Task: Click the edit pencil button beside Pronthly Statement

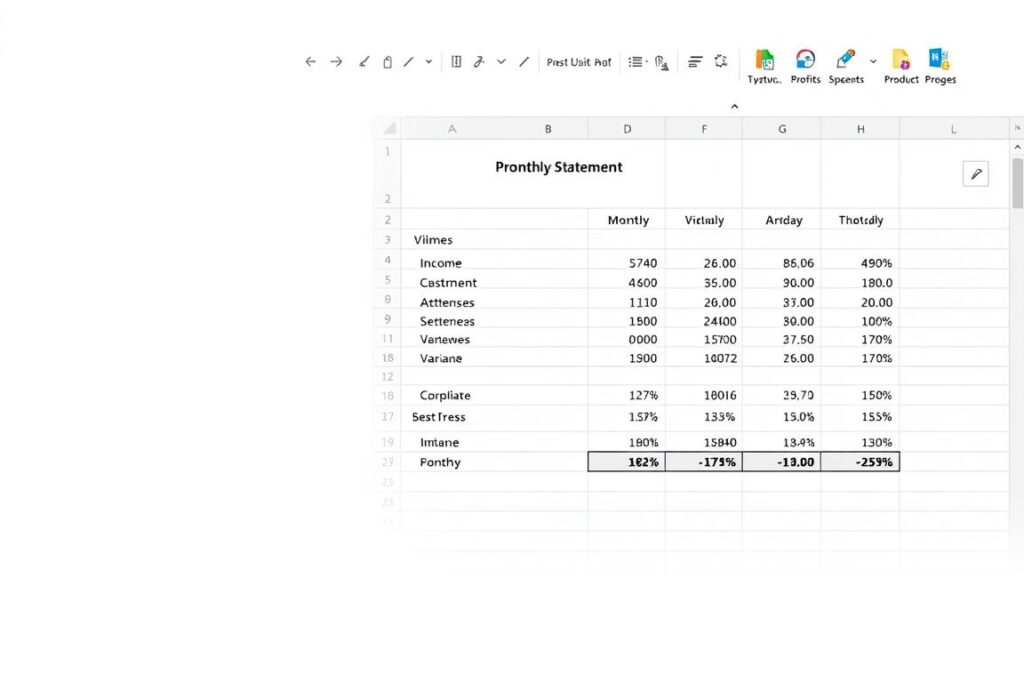Action: 976,173
